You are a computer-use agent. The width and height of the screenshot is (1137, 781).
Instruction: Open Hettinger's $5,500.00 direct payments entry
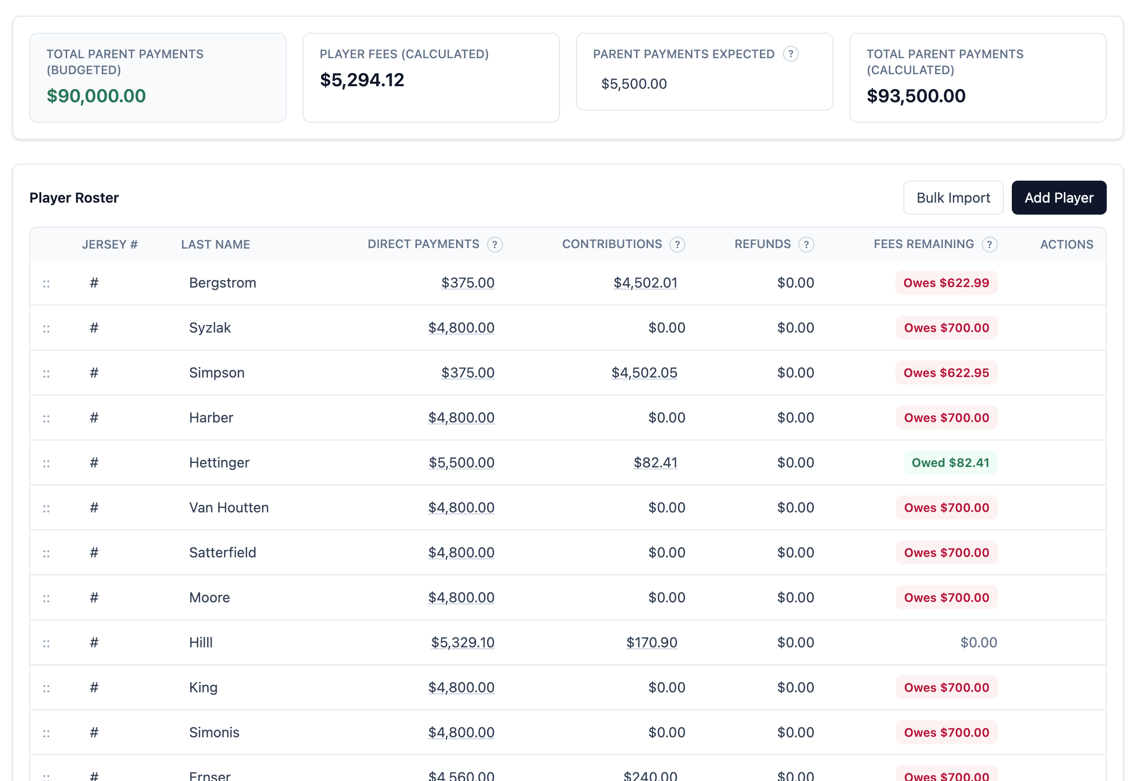(x=461, y=463)
